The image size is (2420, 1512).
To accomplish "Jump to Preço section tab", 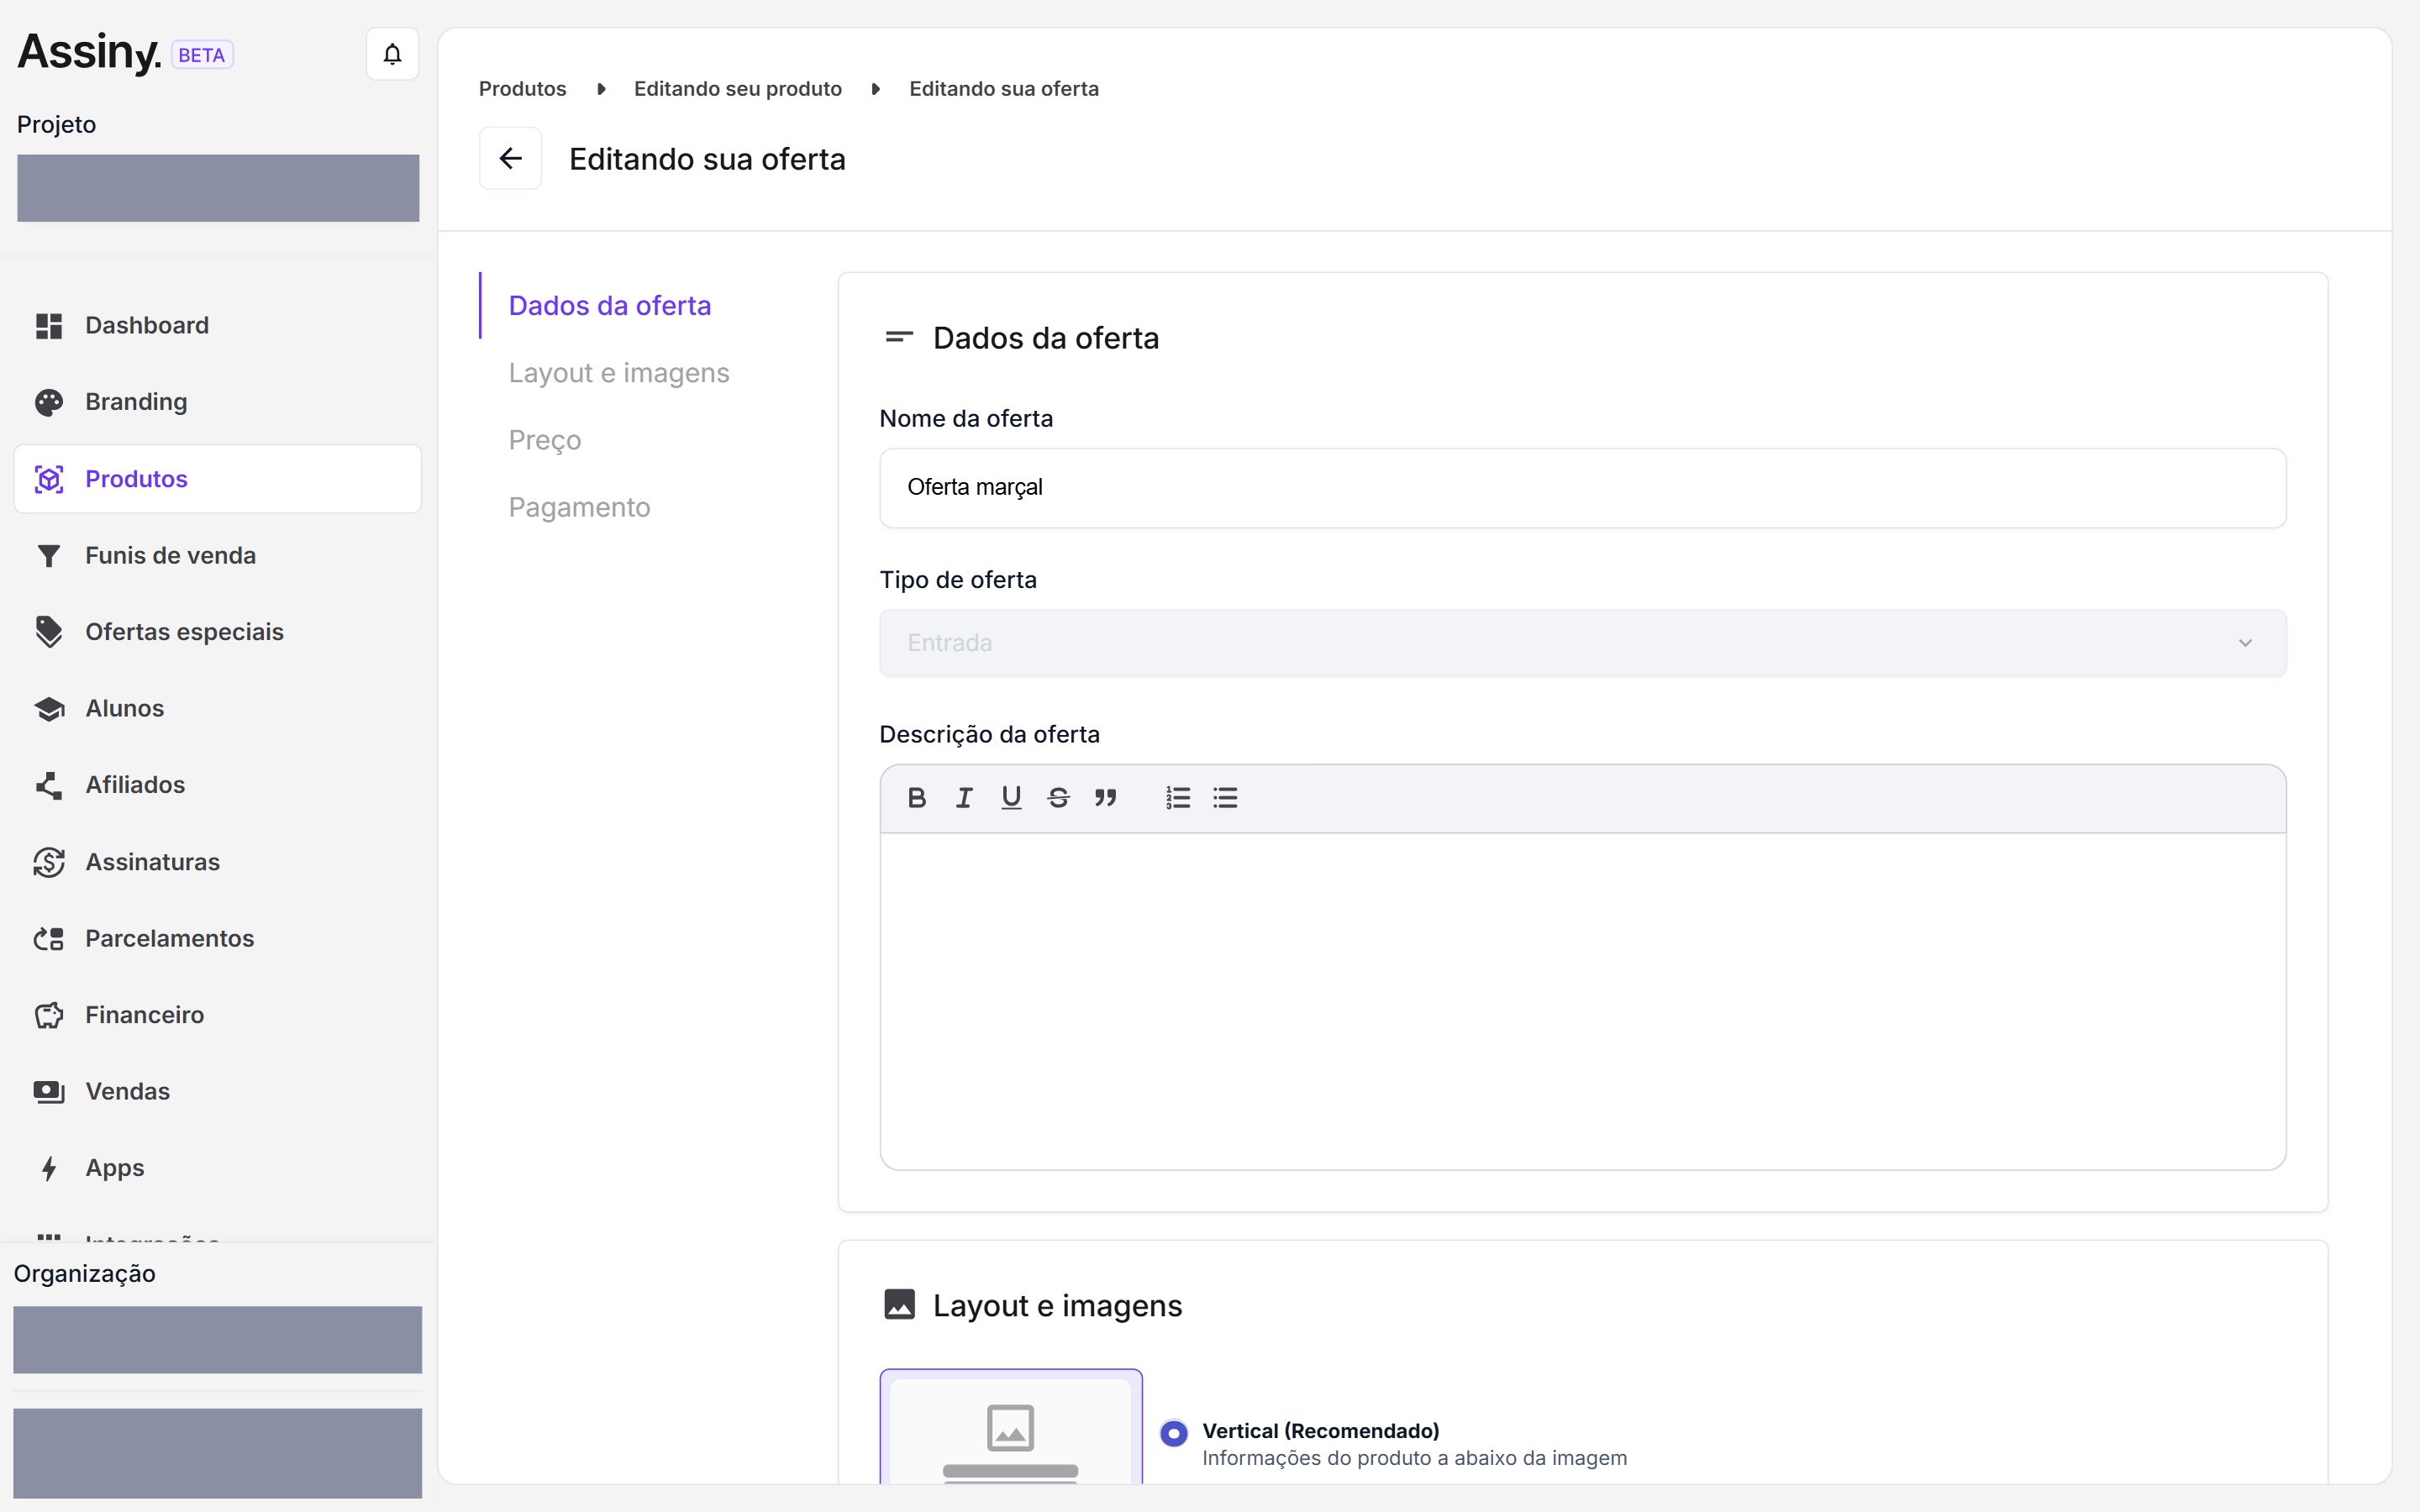I will click(544, 440).
